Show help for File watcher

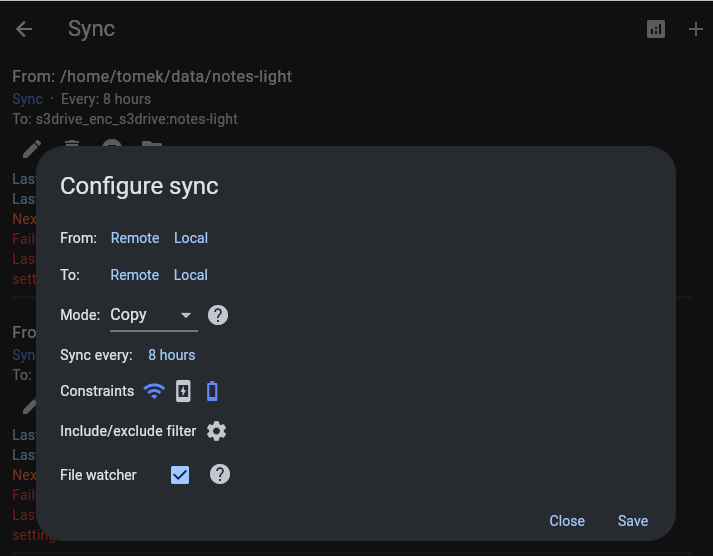pos(220,474)
